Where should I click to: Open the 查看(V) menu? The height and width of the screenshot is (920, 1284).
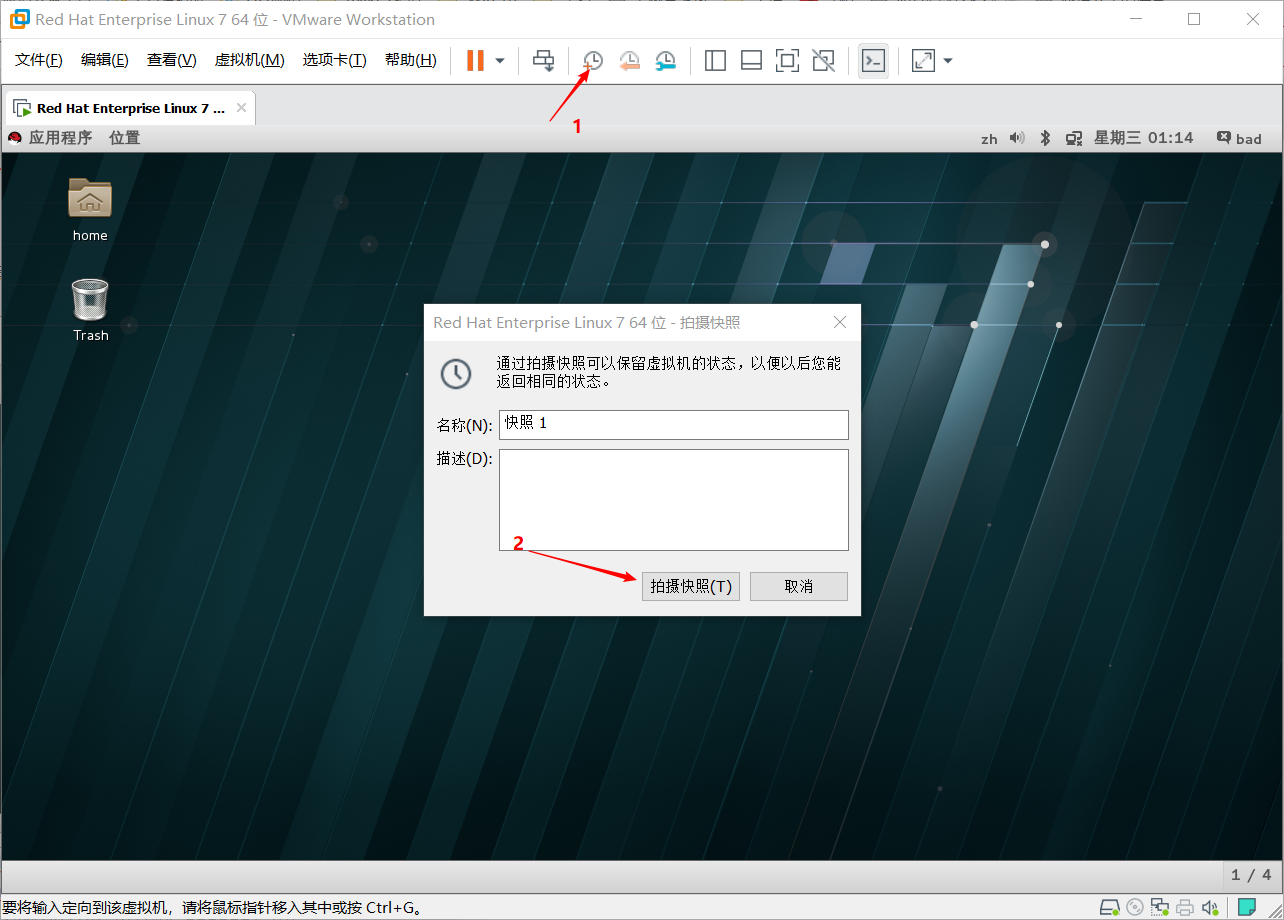coord(172,61)
